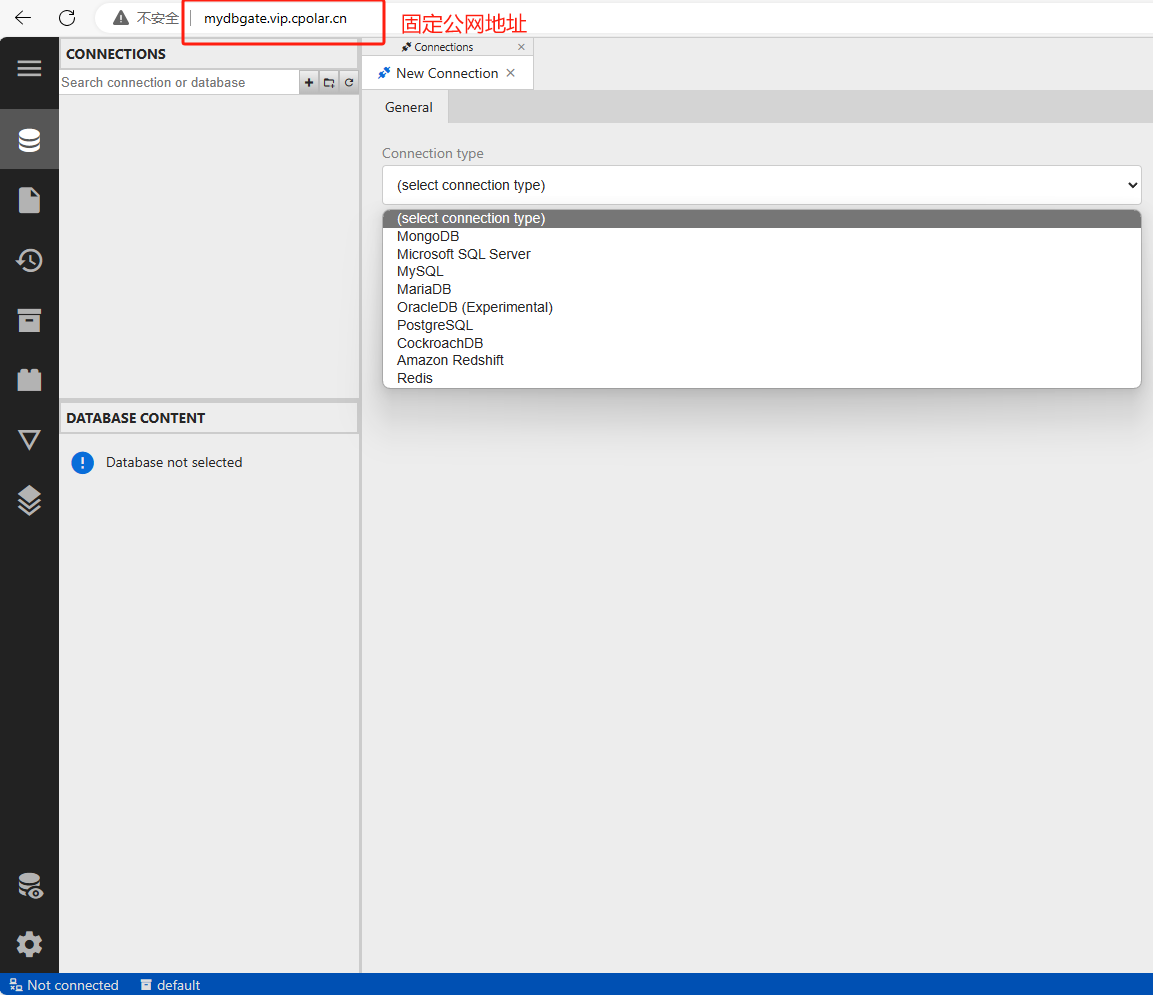Click the Database not selected message

coord(174,463)
